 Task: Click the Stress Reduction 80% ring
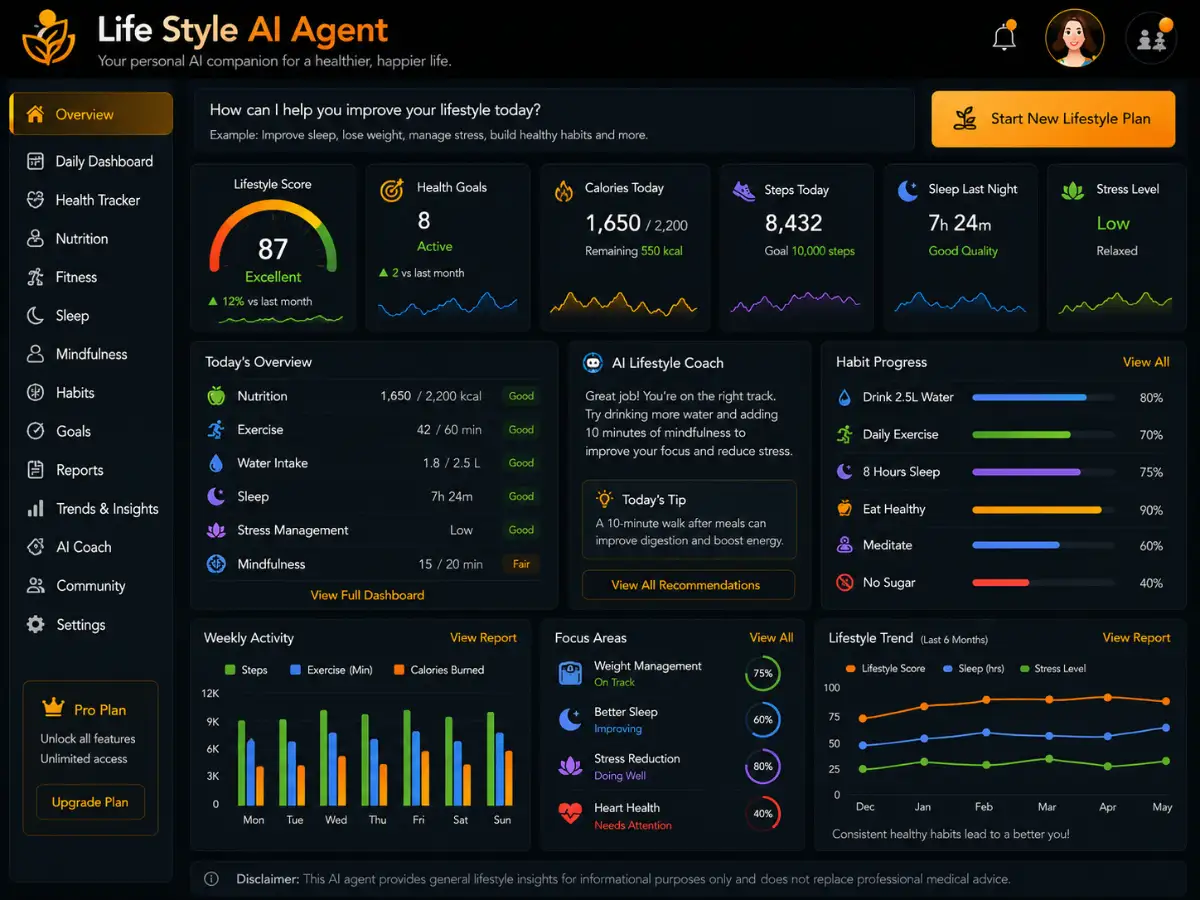763,767
